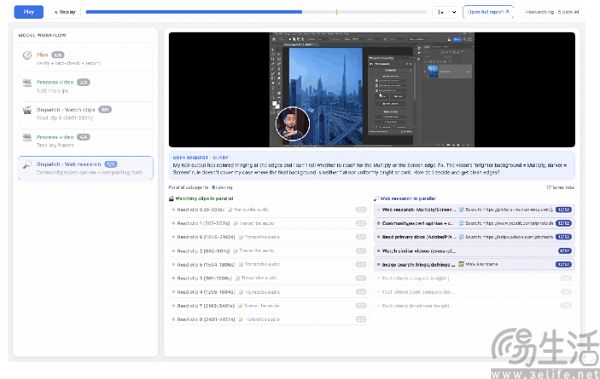Select the Read clip 0 row
Image resolution: width=600 pixels, height=379 pixels.
point(269,210)
